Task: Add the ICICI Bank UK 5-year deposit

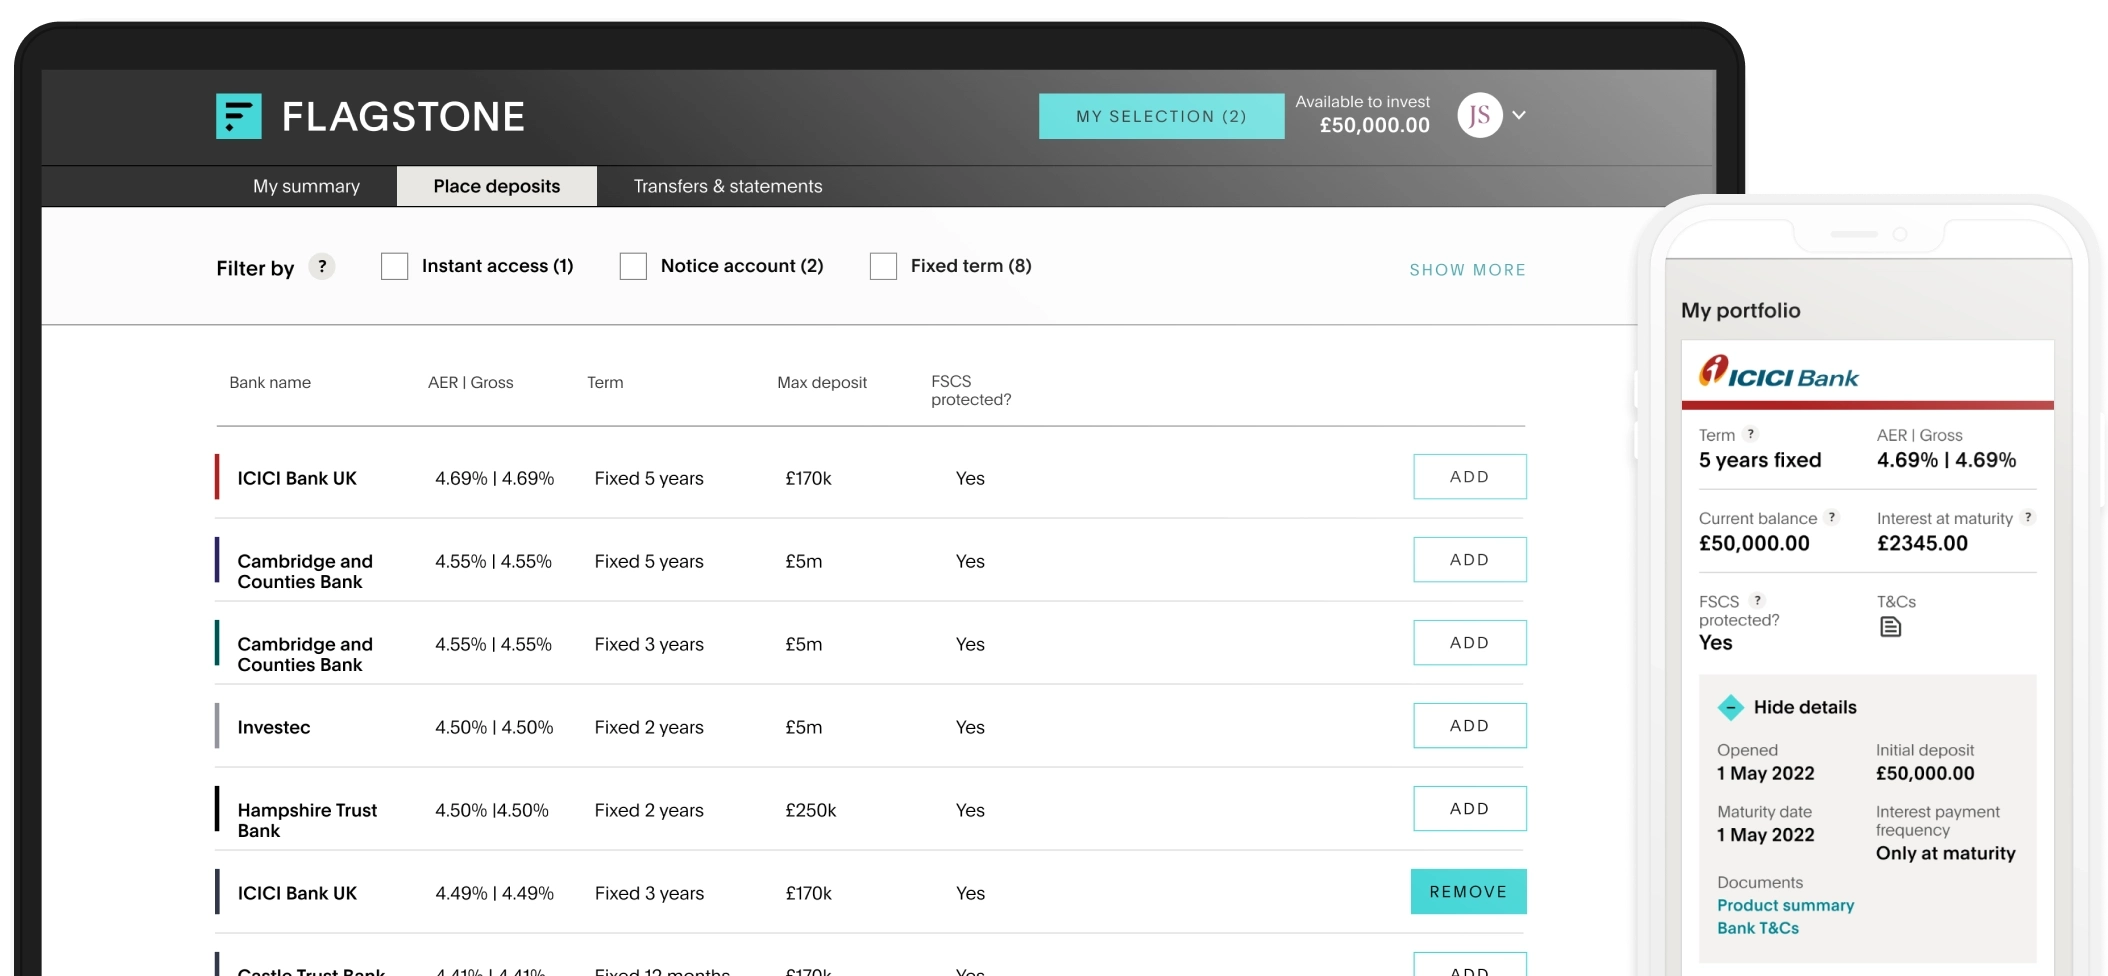Action: pyautogui.click(x=1469, y=477)
